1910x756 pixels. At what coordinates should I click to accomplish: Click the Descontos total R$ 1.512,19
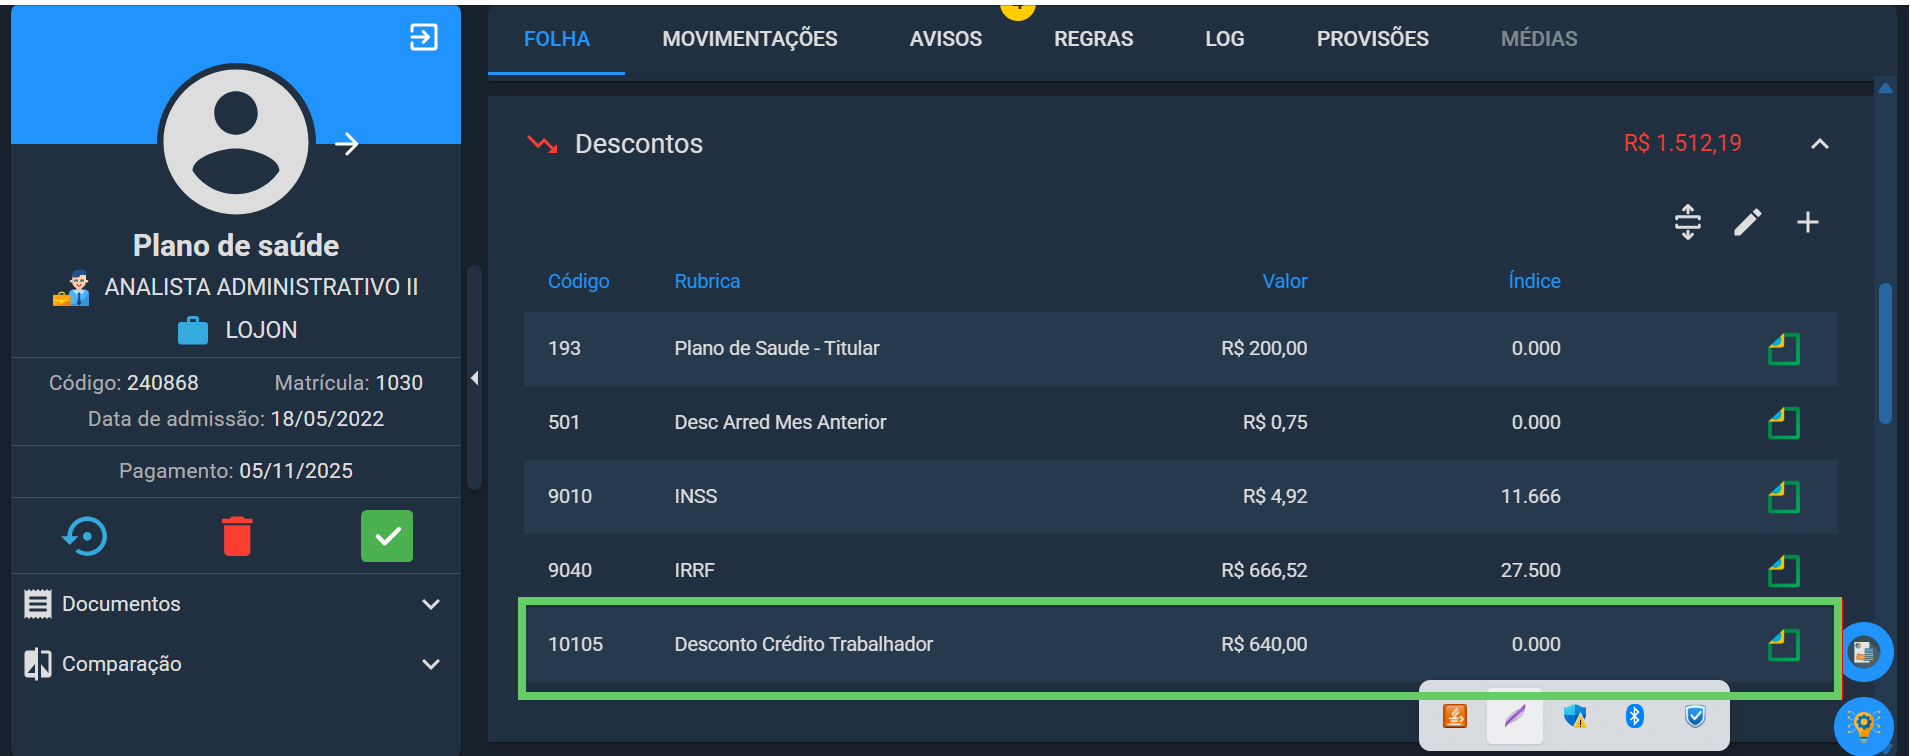coord(1683,143)
